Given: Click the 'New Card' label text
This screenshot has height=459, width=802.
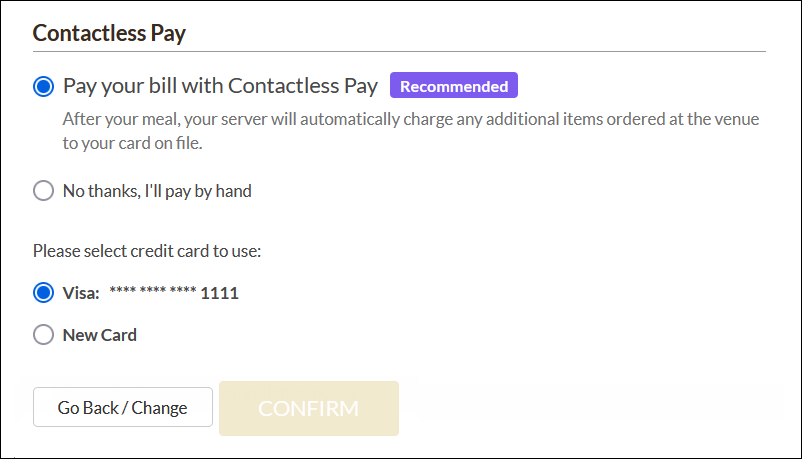Looking at the screenshot, I should (100, 335).
